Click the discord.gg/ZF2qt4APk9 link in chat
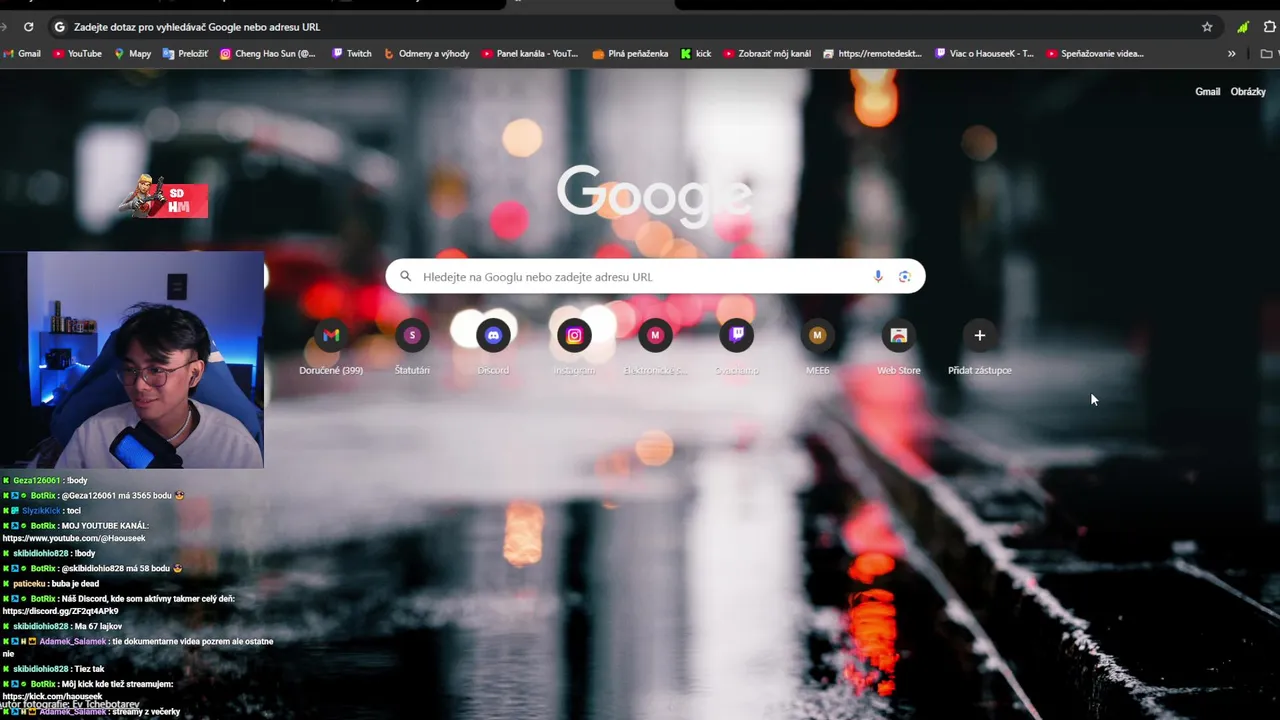Image resolution: width=1280 pixels, height=720 pixels. coord(60,611)
